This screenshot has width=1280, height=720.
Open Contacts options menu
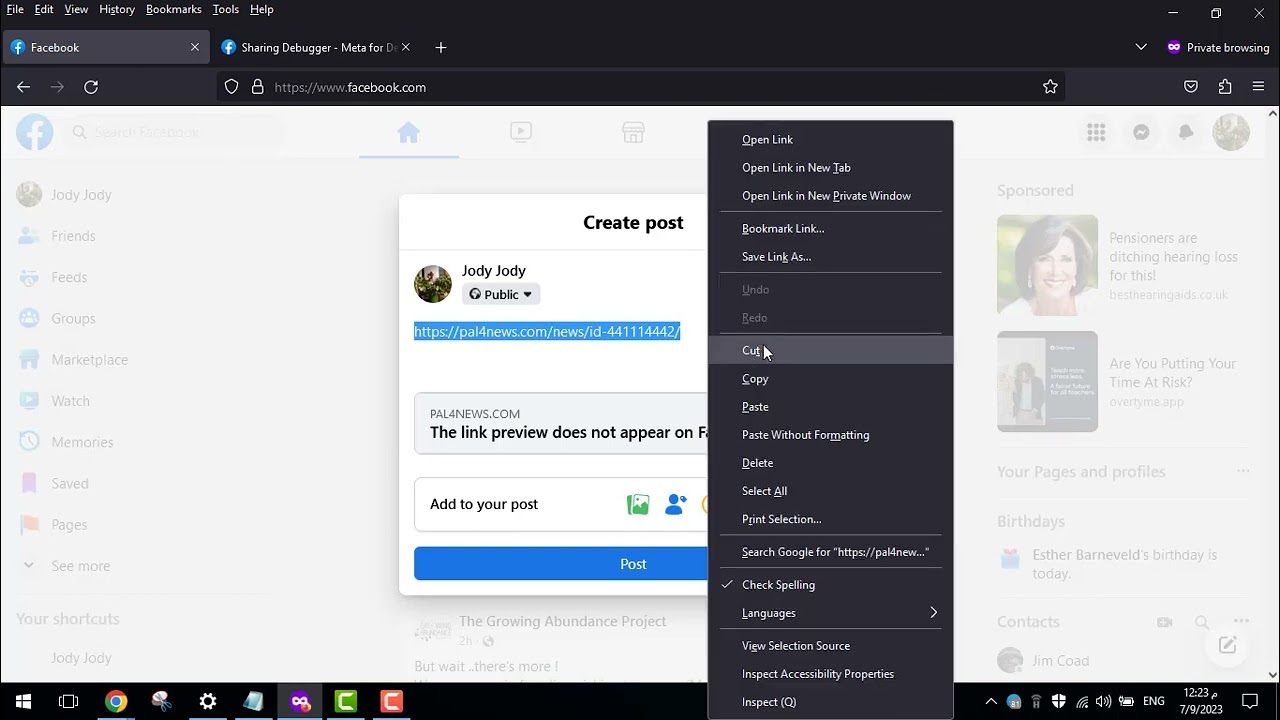(x=1241, y=622)
